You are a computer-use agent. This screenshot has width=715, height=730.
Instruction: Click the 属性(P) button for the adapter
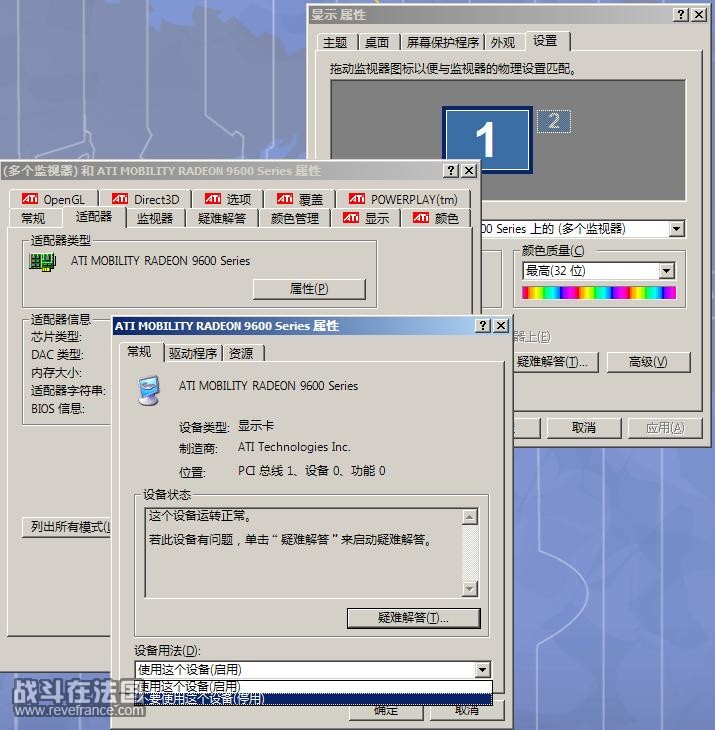coord(309,289)
